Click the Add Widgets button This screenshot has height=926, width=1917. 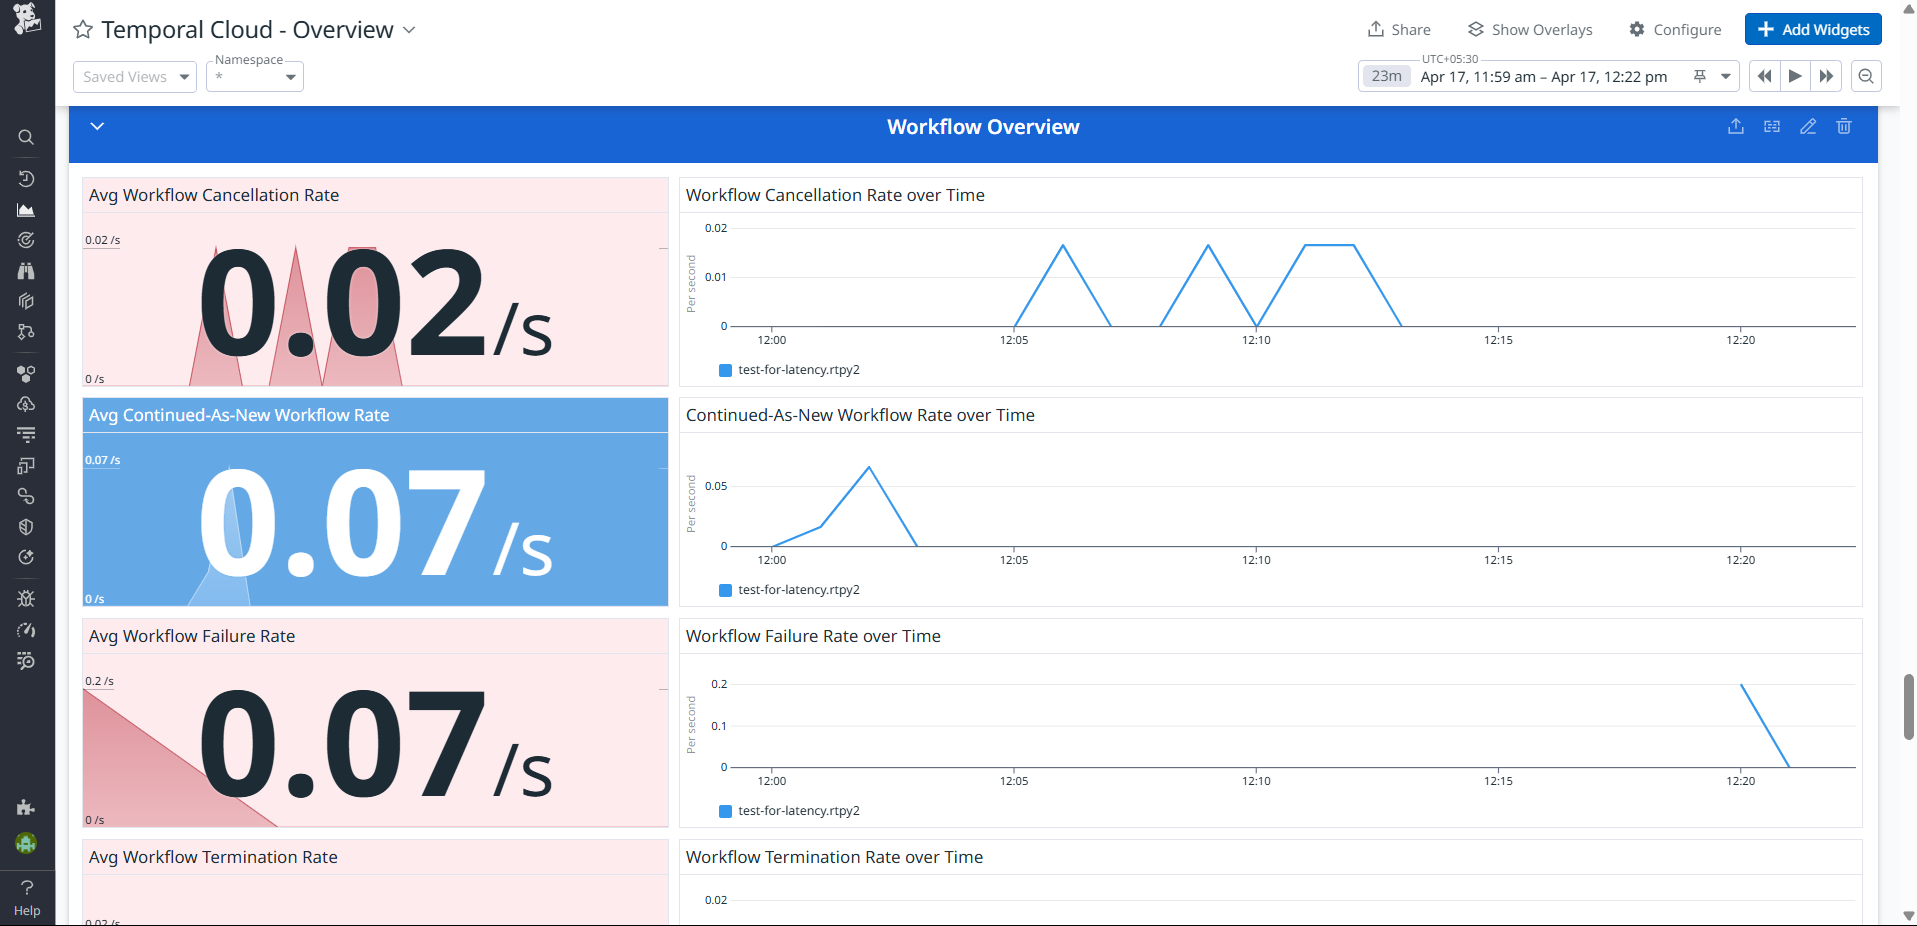click(x=1812, y=29)
